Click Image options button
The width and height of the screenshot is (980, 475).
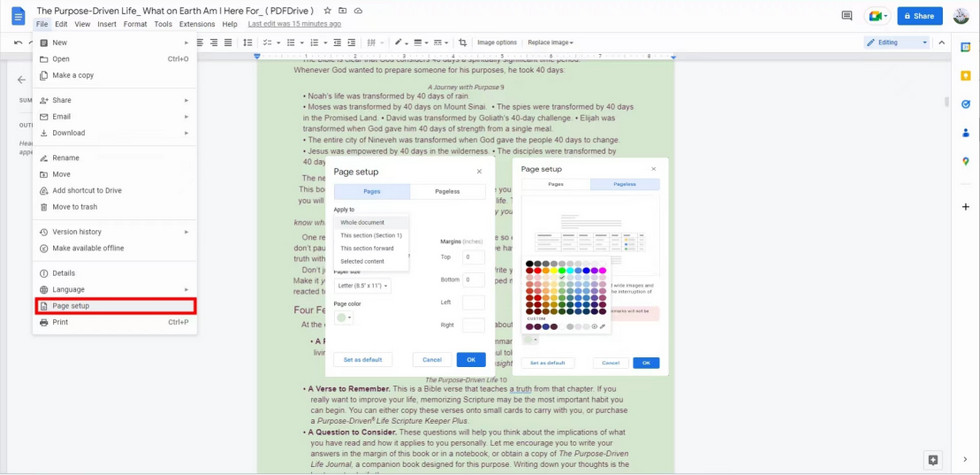click(497, 42)
